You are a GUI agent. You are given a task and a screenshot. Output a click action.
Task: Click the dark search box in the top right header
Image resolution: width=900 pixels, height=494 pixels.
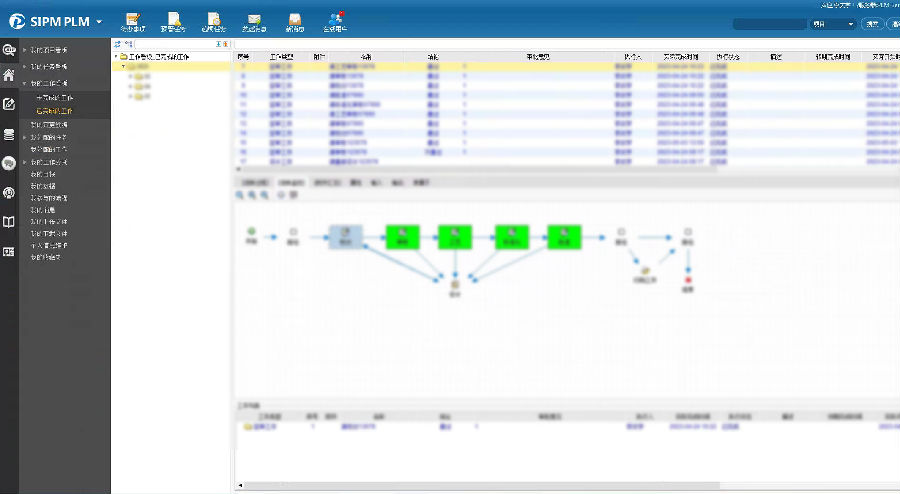pos(770,24)
